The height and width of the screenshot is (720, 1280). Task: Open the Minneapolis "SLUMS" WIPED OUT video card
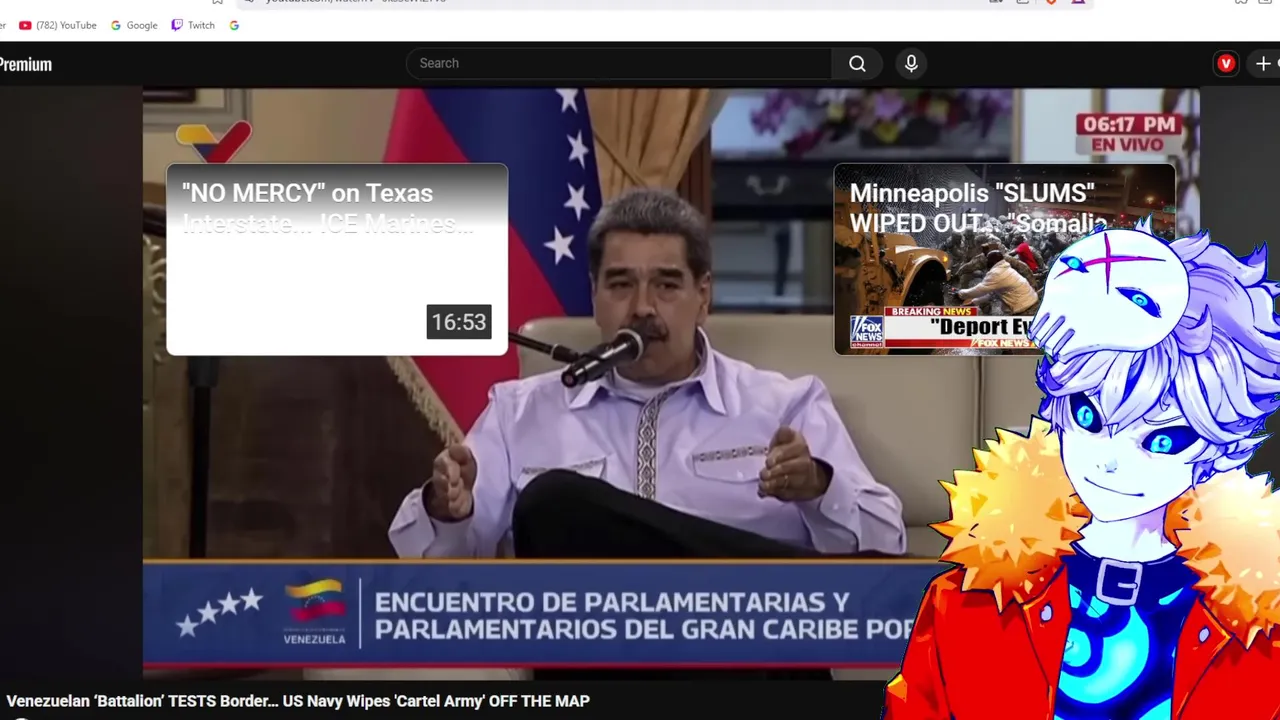point(1004,259)
